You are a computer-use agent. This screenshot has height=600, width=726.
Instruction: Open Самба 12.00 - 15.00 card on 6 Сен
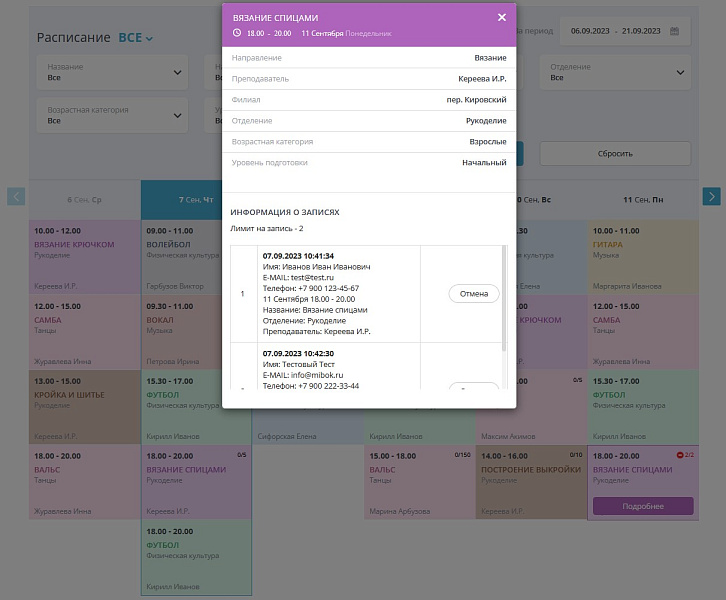pos(84,332)
